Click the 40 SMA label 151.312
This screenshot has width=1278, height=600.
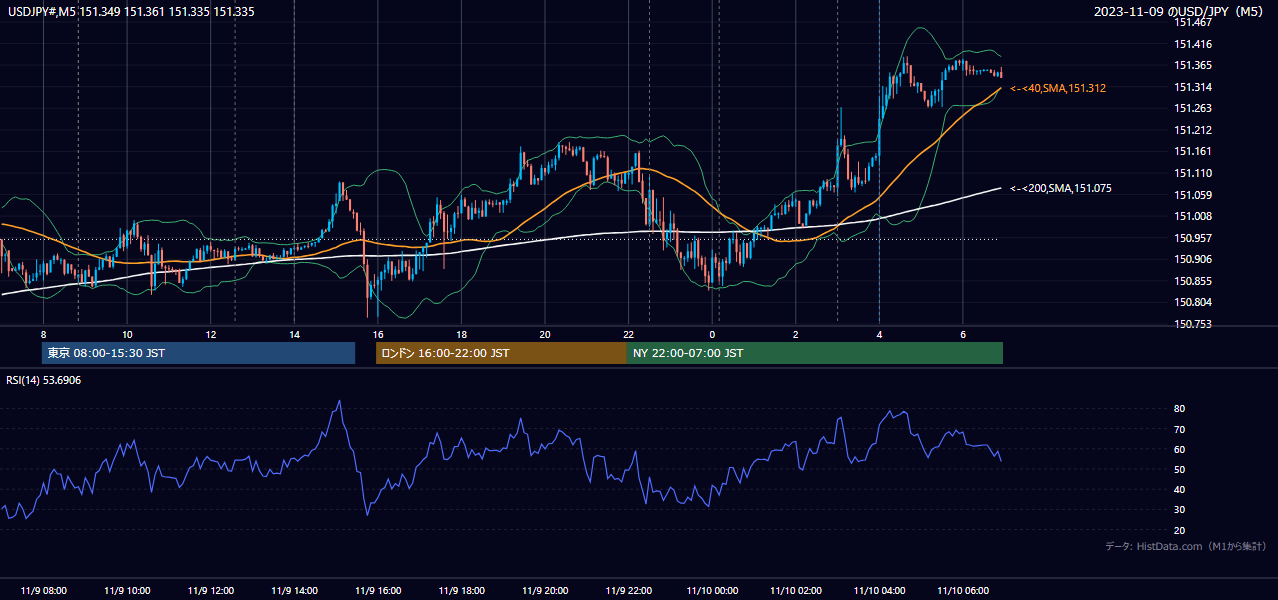(1058, 88)
